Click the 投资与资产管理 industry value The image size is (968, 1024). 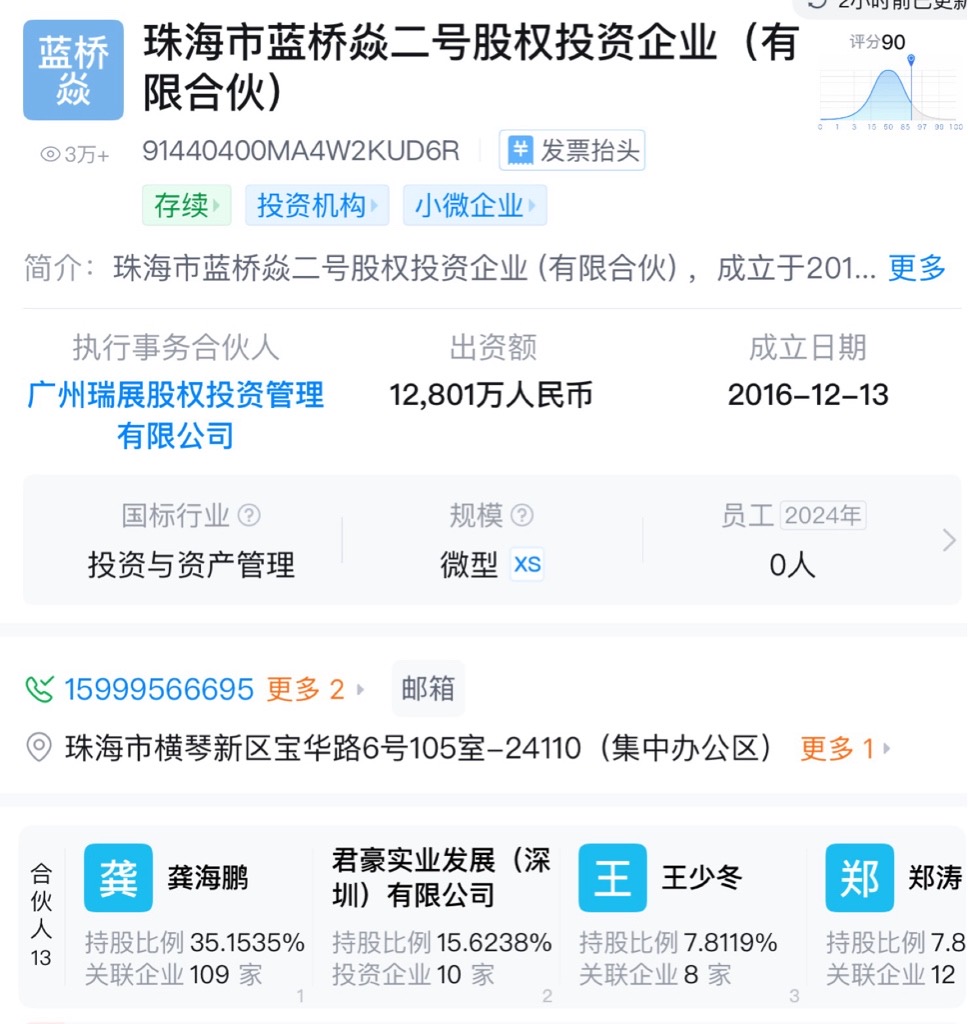pyautogui.click(x=191, y=564)
